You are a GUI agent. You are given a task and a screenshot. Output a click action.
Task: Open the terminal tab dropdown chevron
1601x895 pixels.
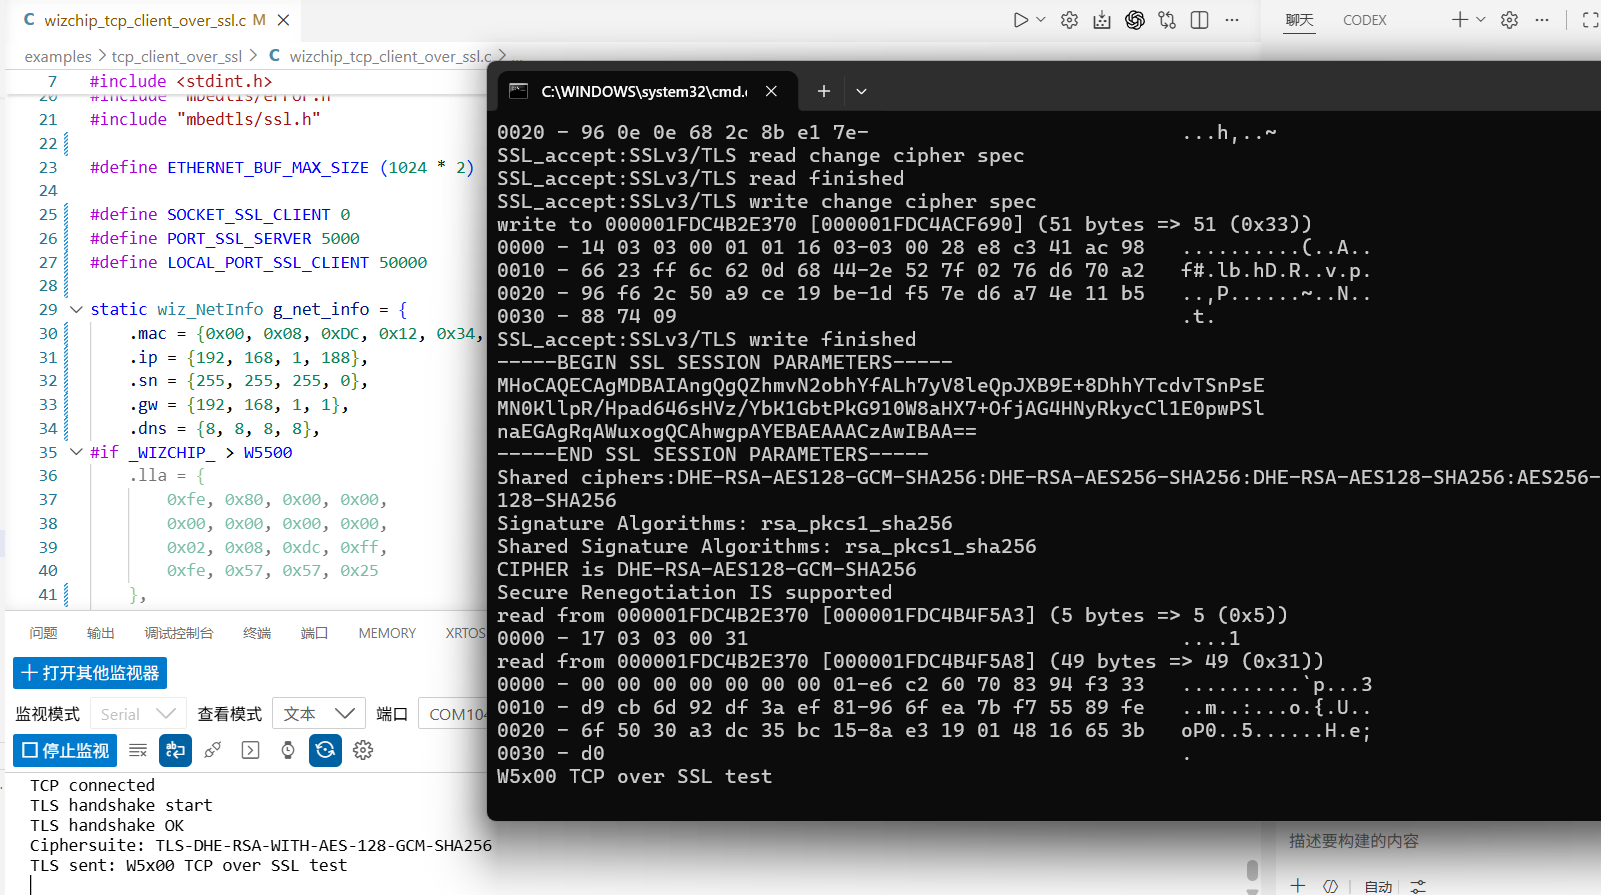tap(861, 91)
